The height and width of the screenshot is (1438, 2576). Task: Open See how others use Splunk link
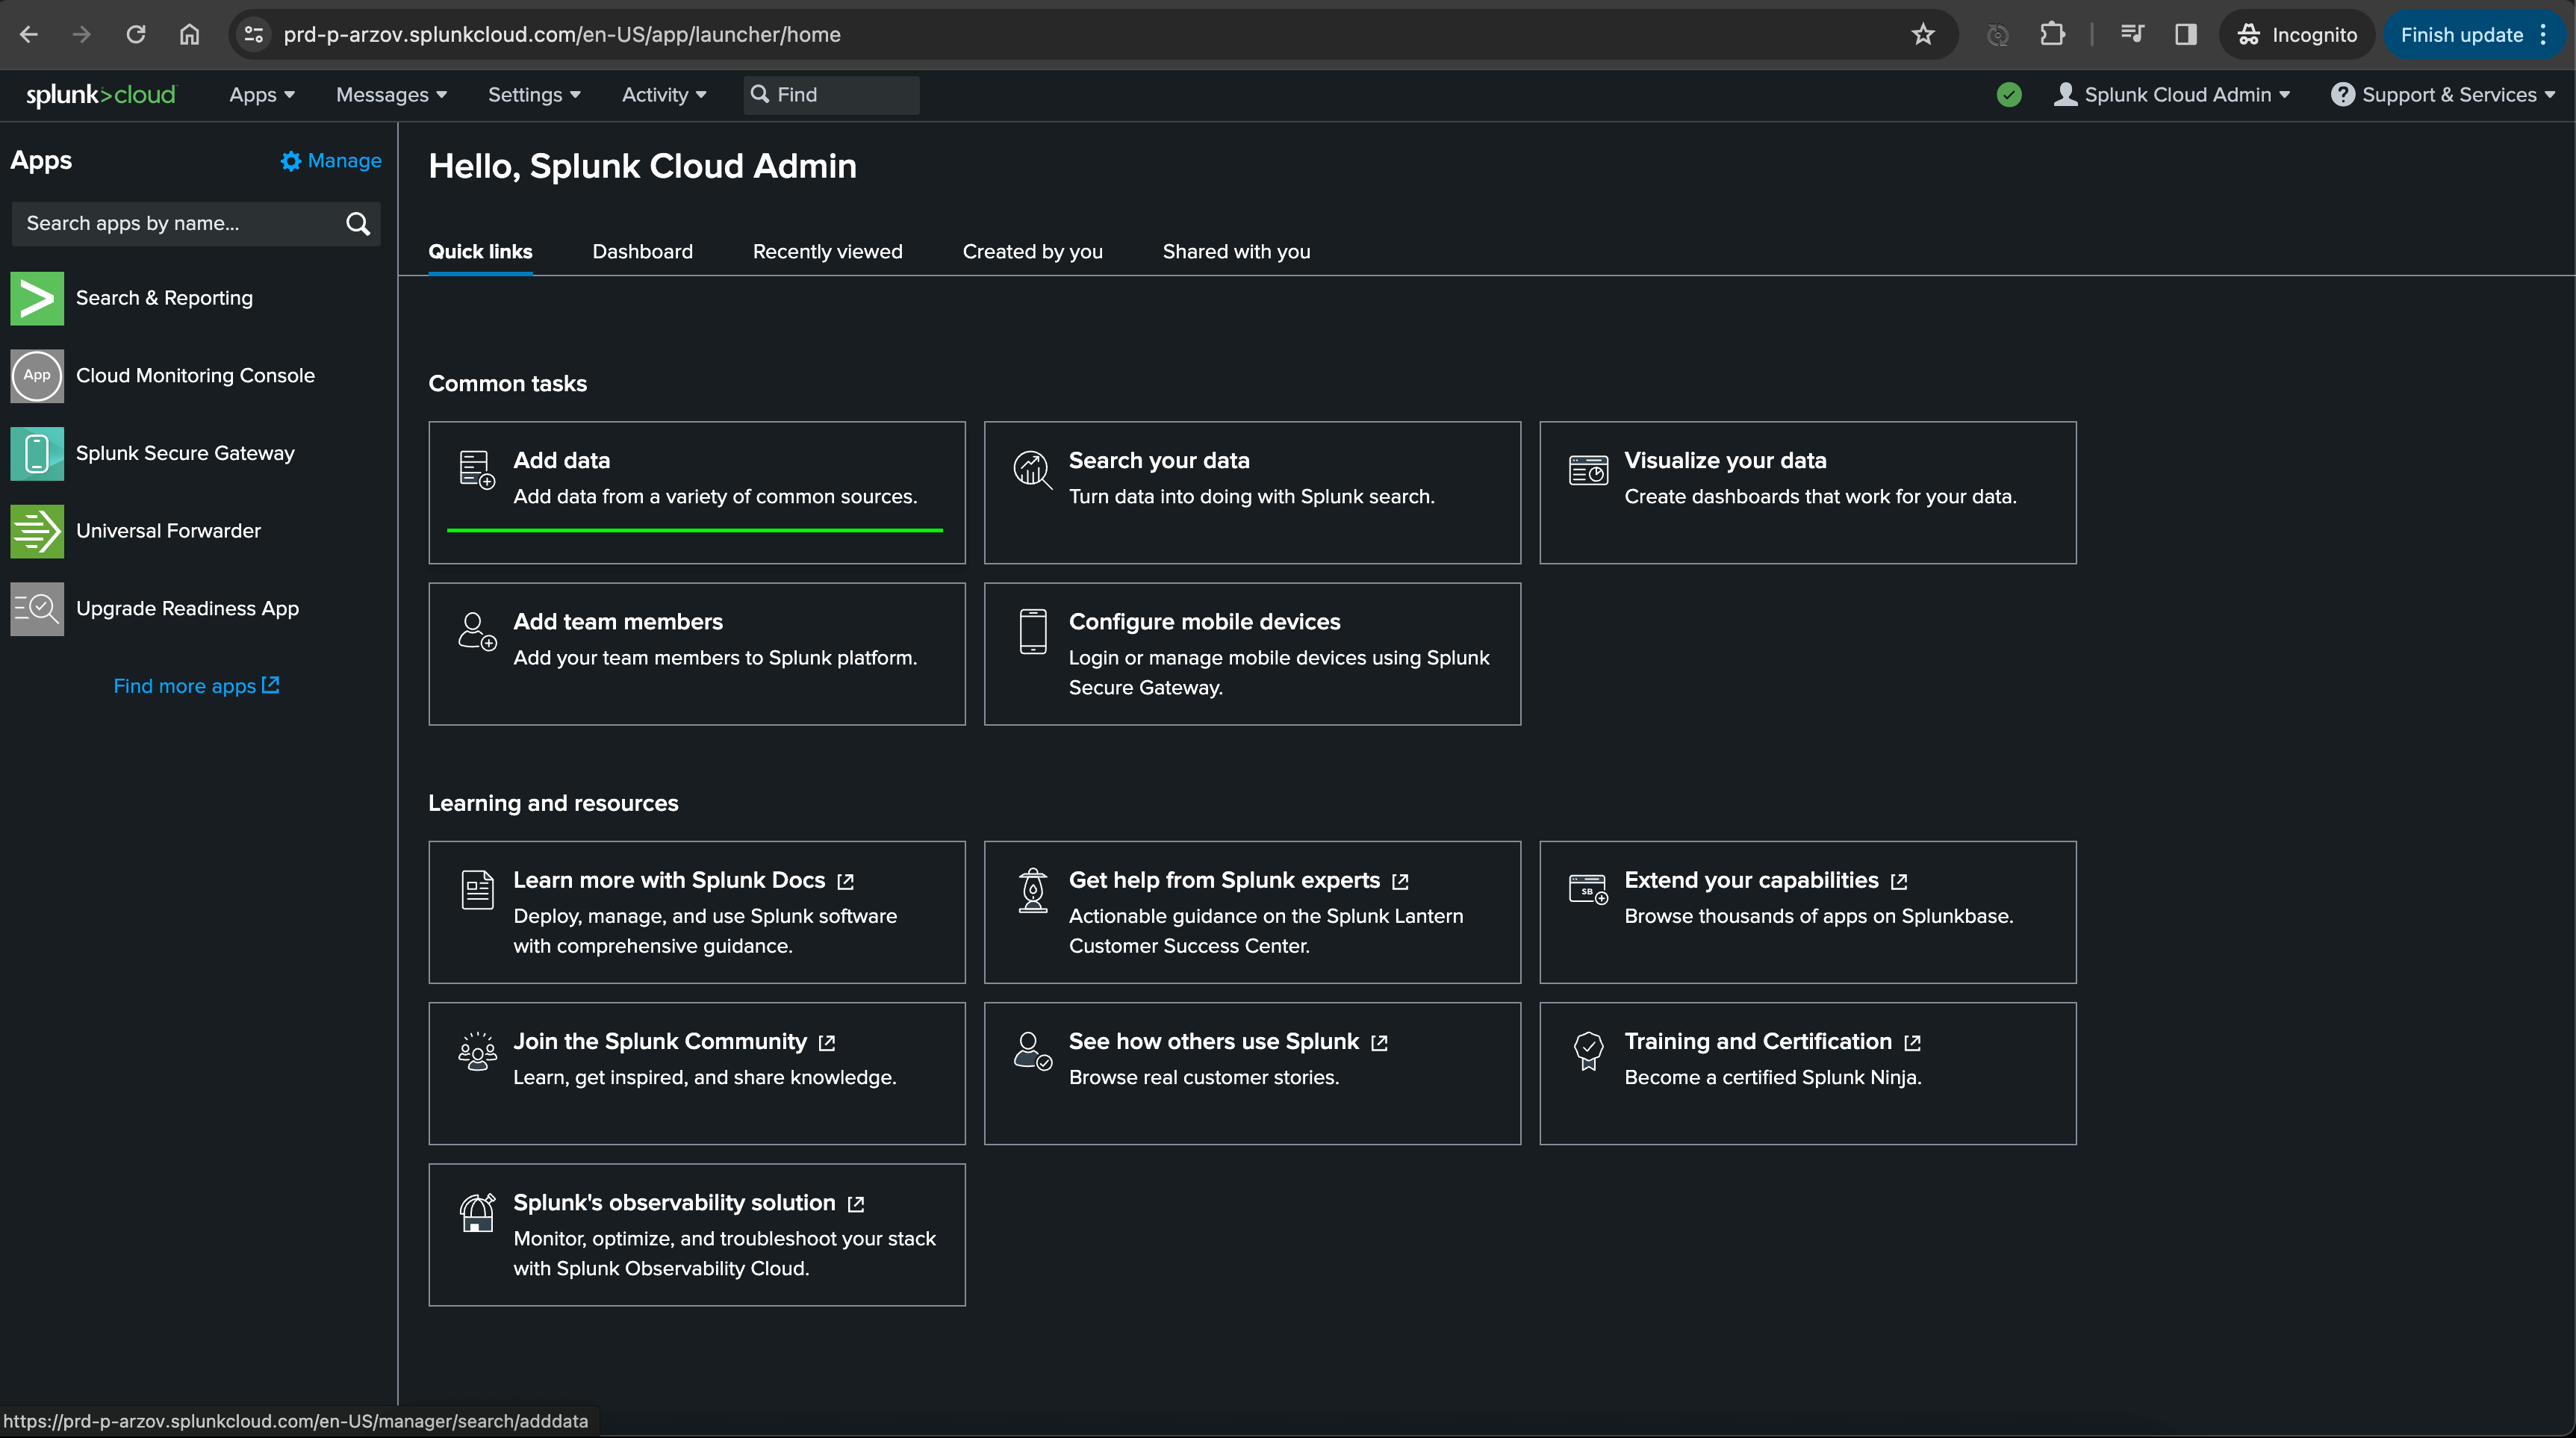tap(1228, 1042)
